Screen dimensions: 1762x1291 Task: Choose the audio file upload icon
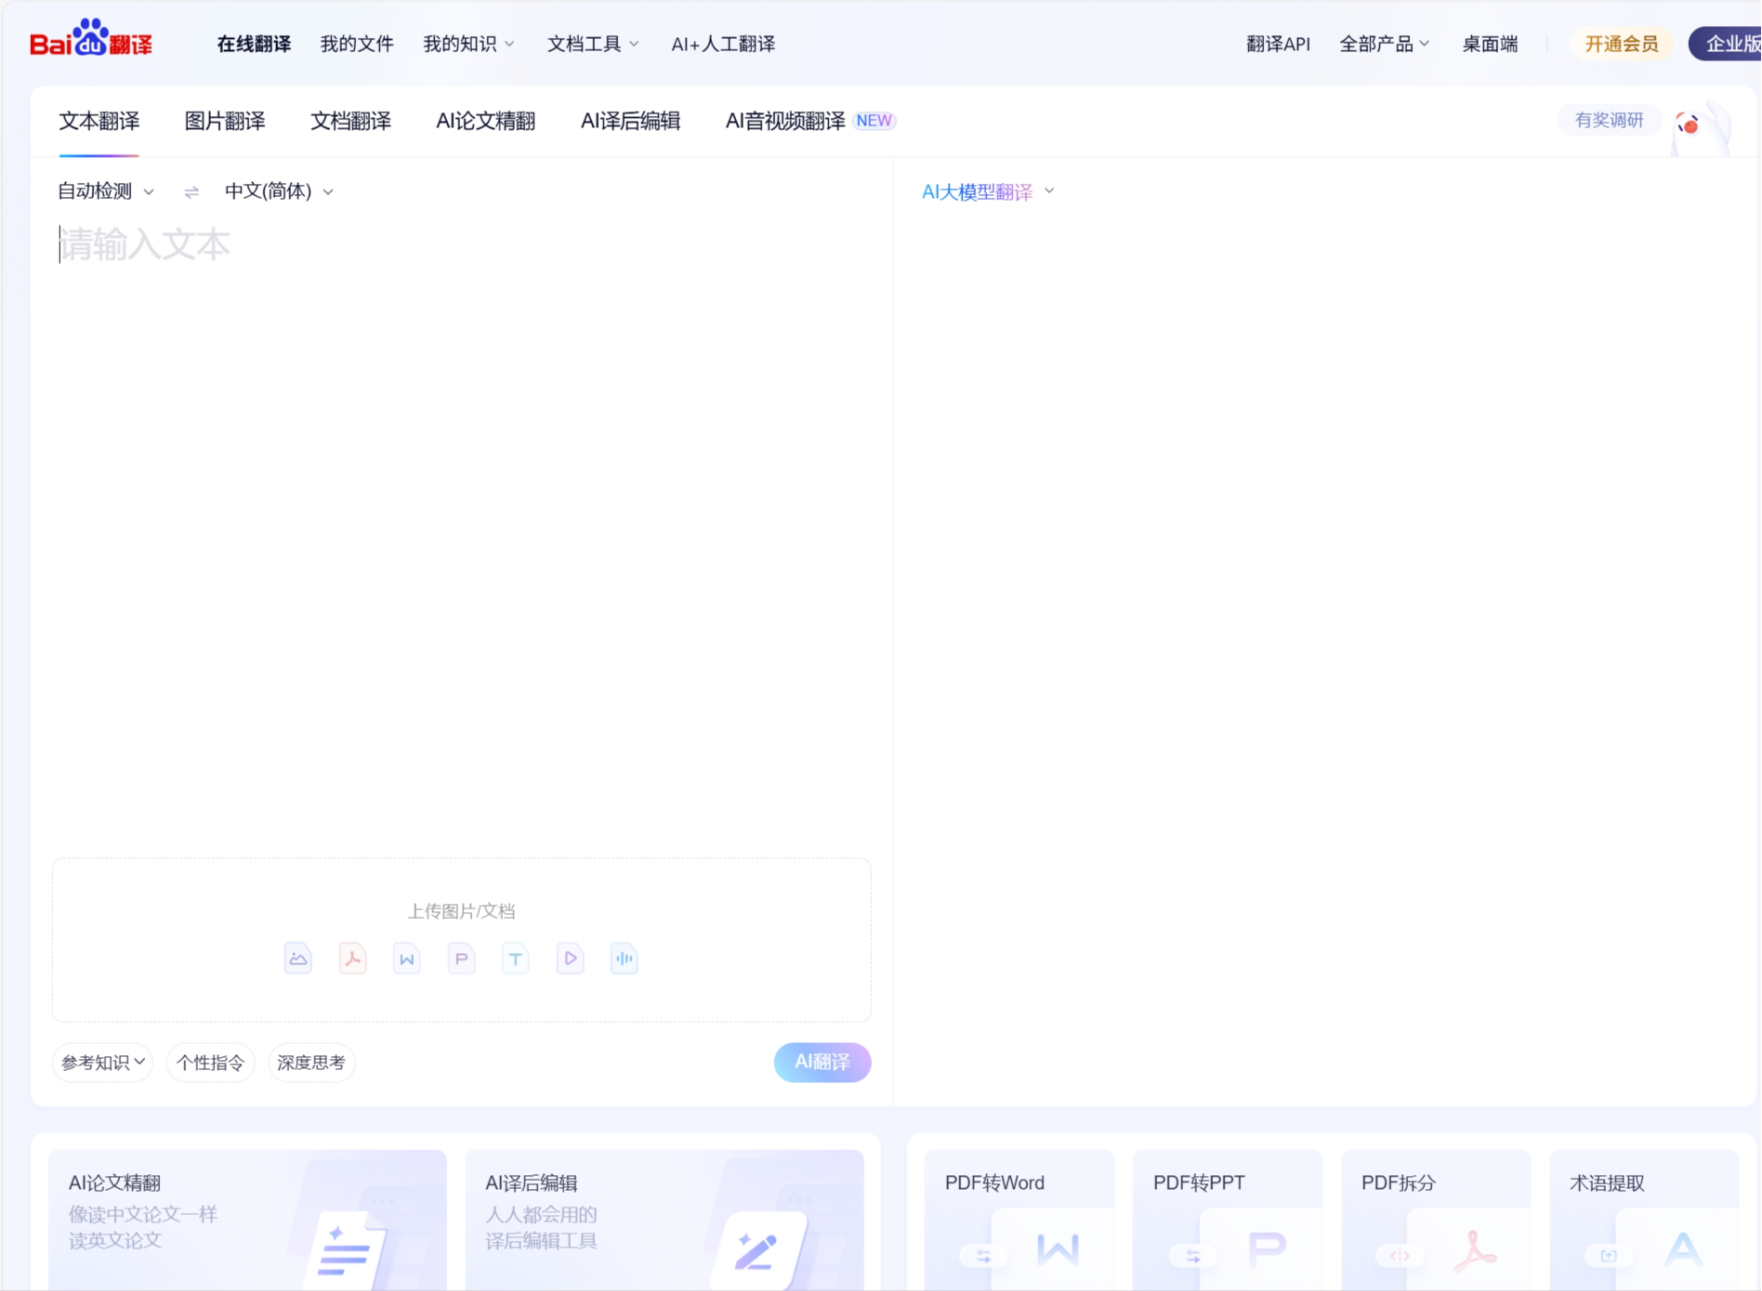[624, 958]
